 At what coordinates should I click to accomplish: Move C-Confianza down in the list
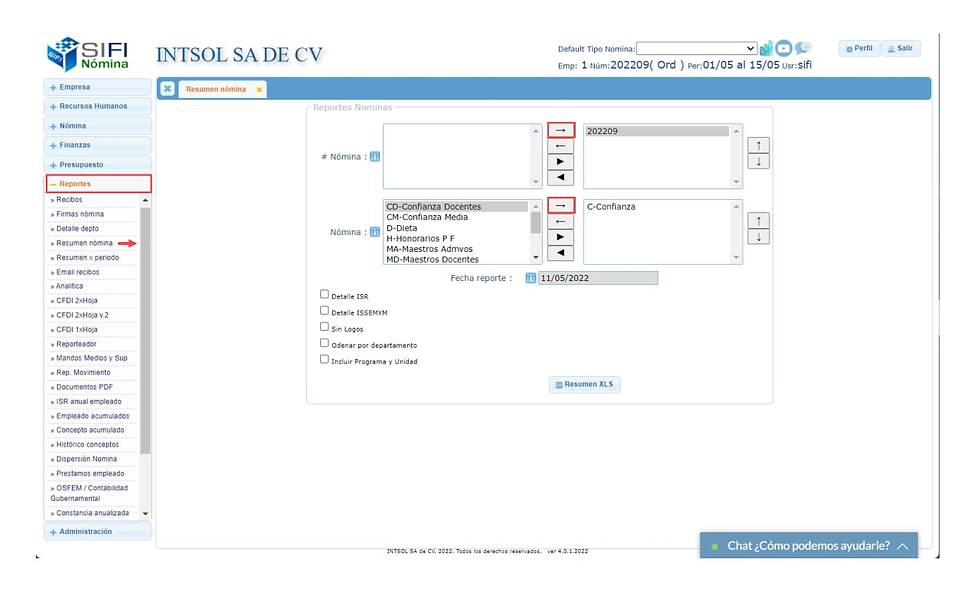(x=759, y=237)
